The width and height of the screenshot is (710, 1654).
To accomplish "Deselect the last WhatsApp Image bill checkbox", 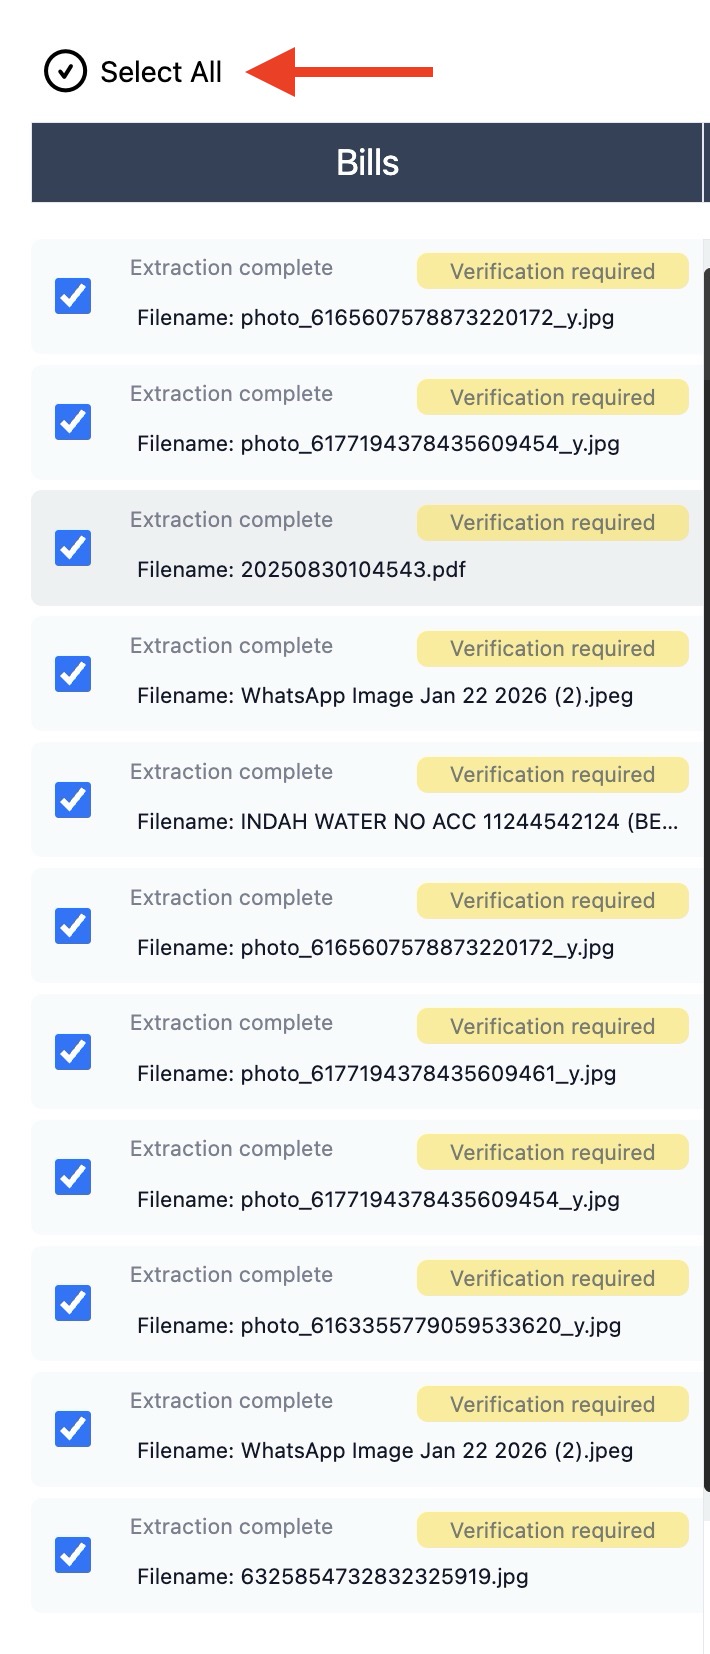I will 73,1429.
